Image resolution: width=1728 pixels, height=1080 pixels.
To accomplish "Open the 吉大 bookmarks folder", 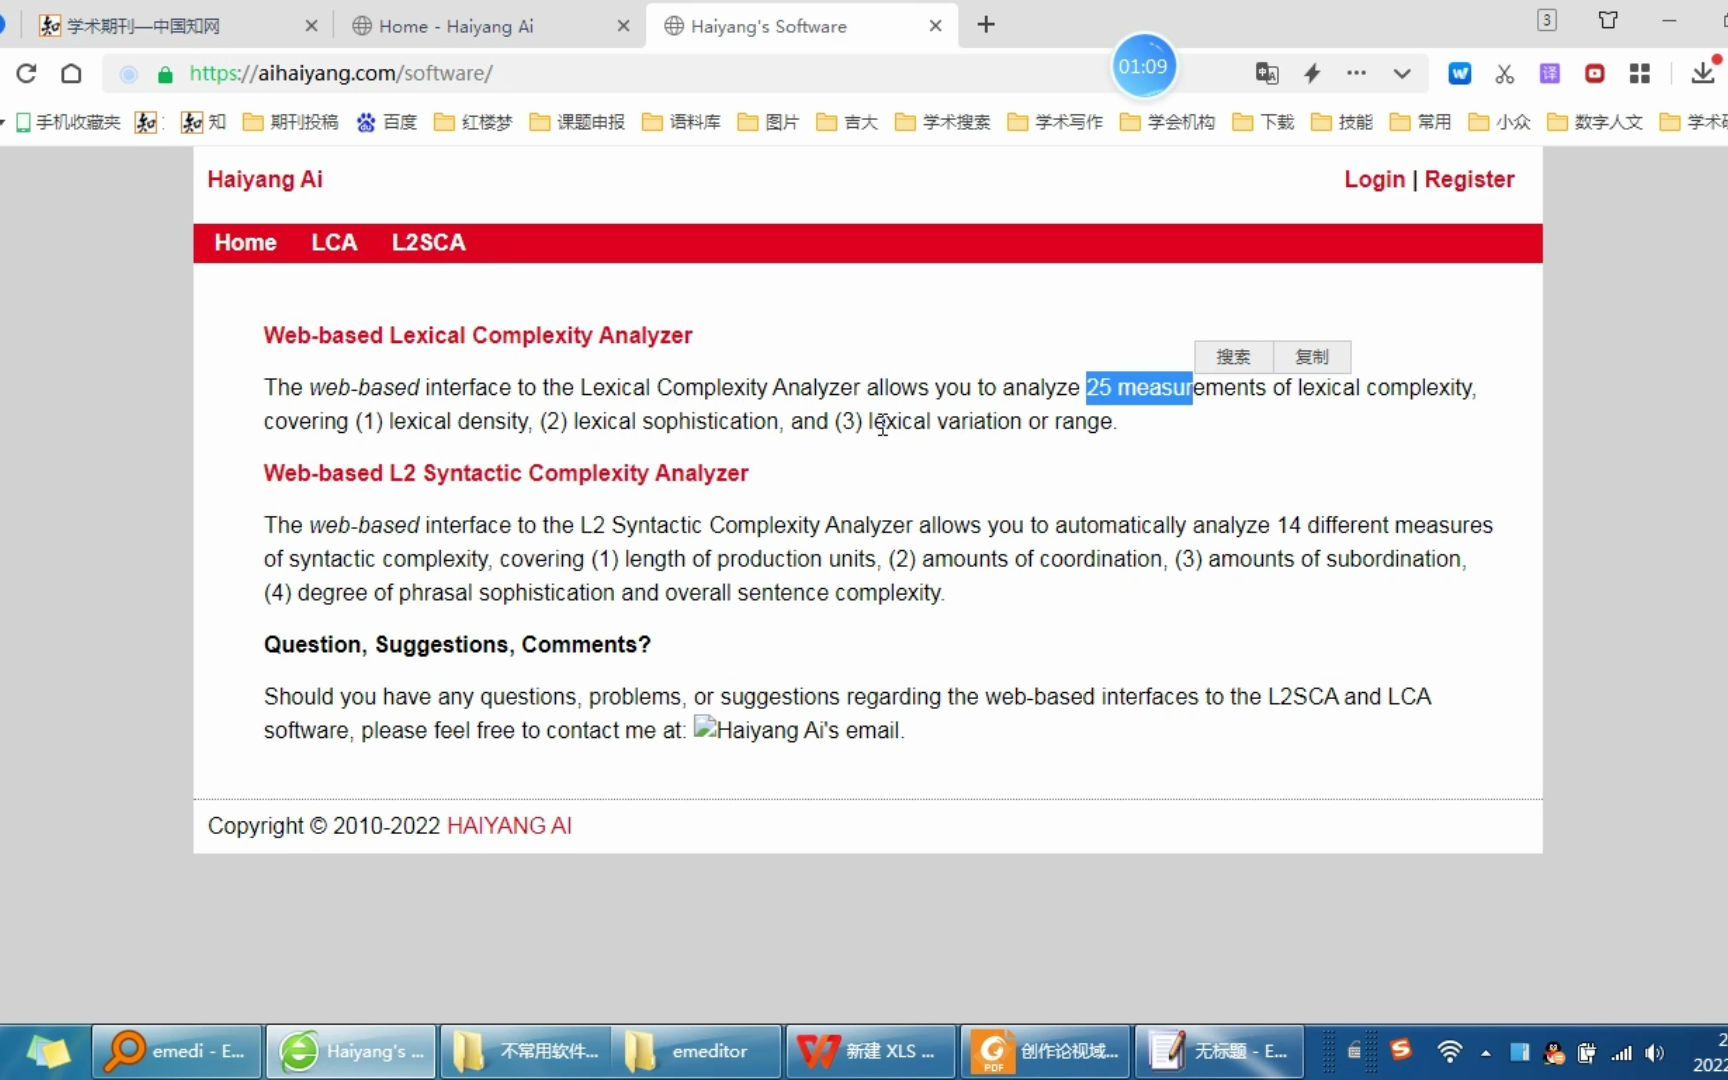I will point(847,122).
